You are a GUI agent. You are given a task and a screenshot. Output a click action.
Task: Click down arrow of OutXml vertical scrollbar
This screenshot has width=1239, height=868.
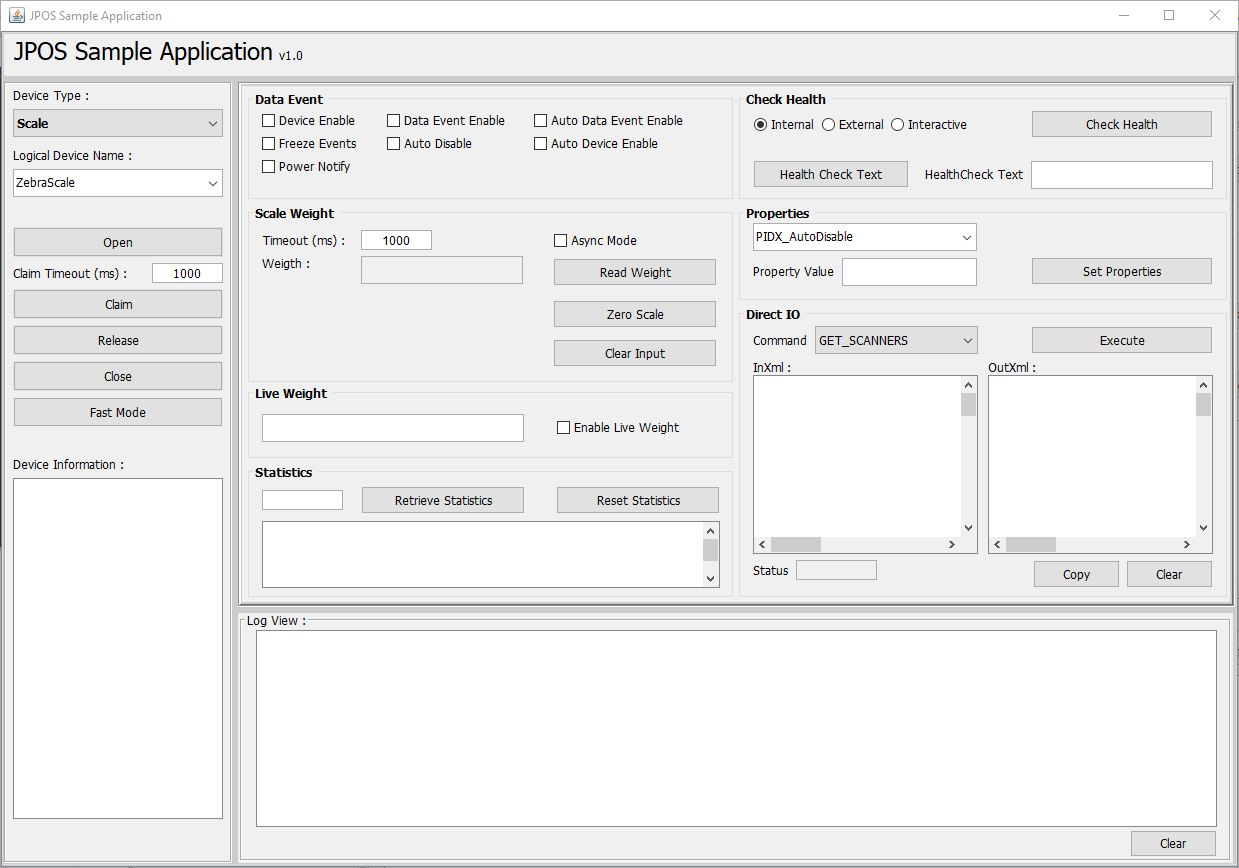click(1203, 528)
